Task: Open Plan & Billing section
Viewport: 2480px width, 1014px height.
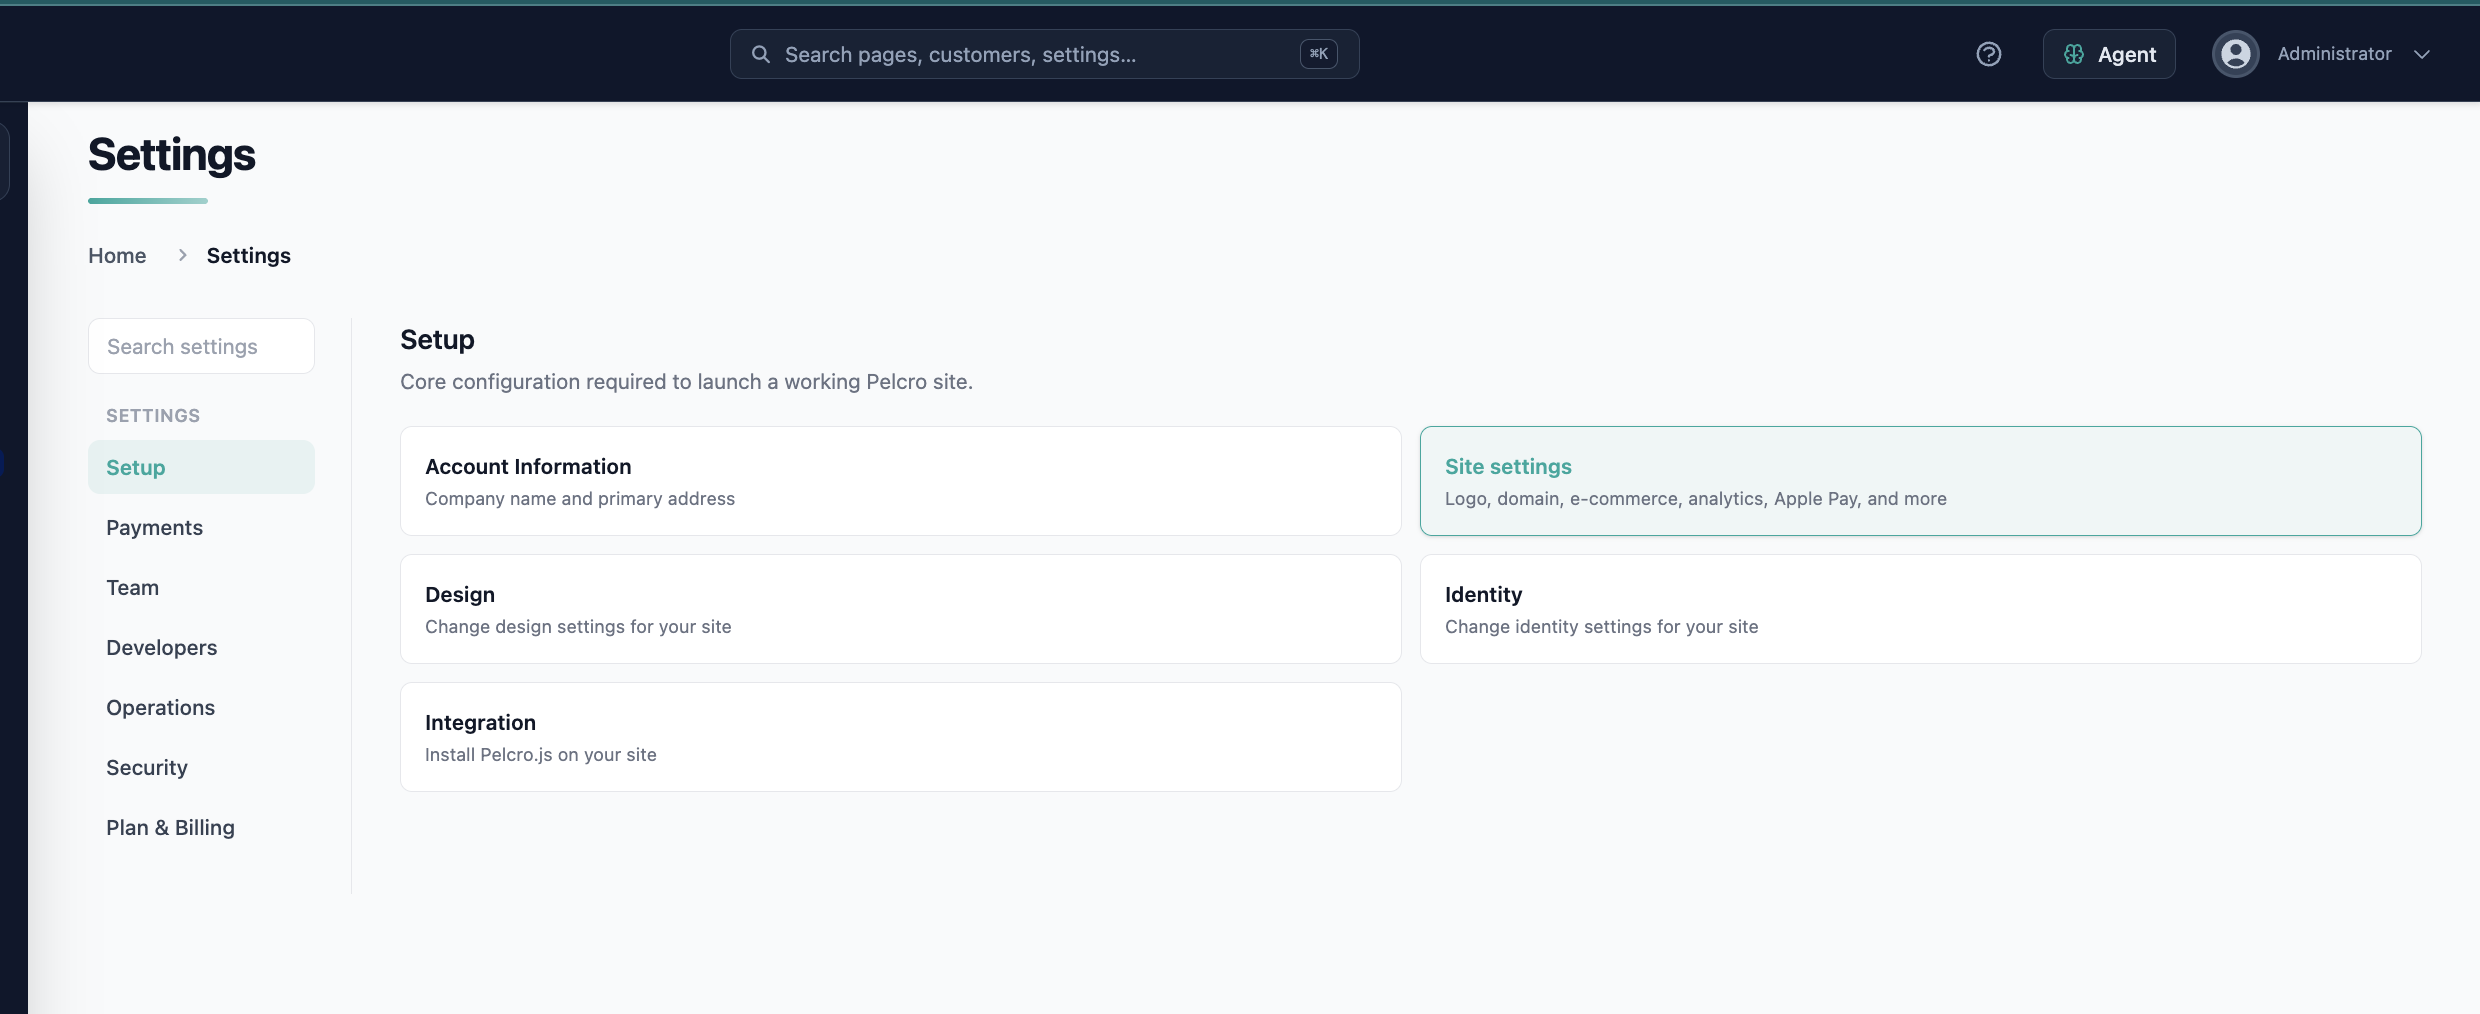Action: pos(201,827)
